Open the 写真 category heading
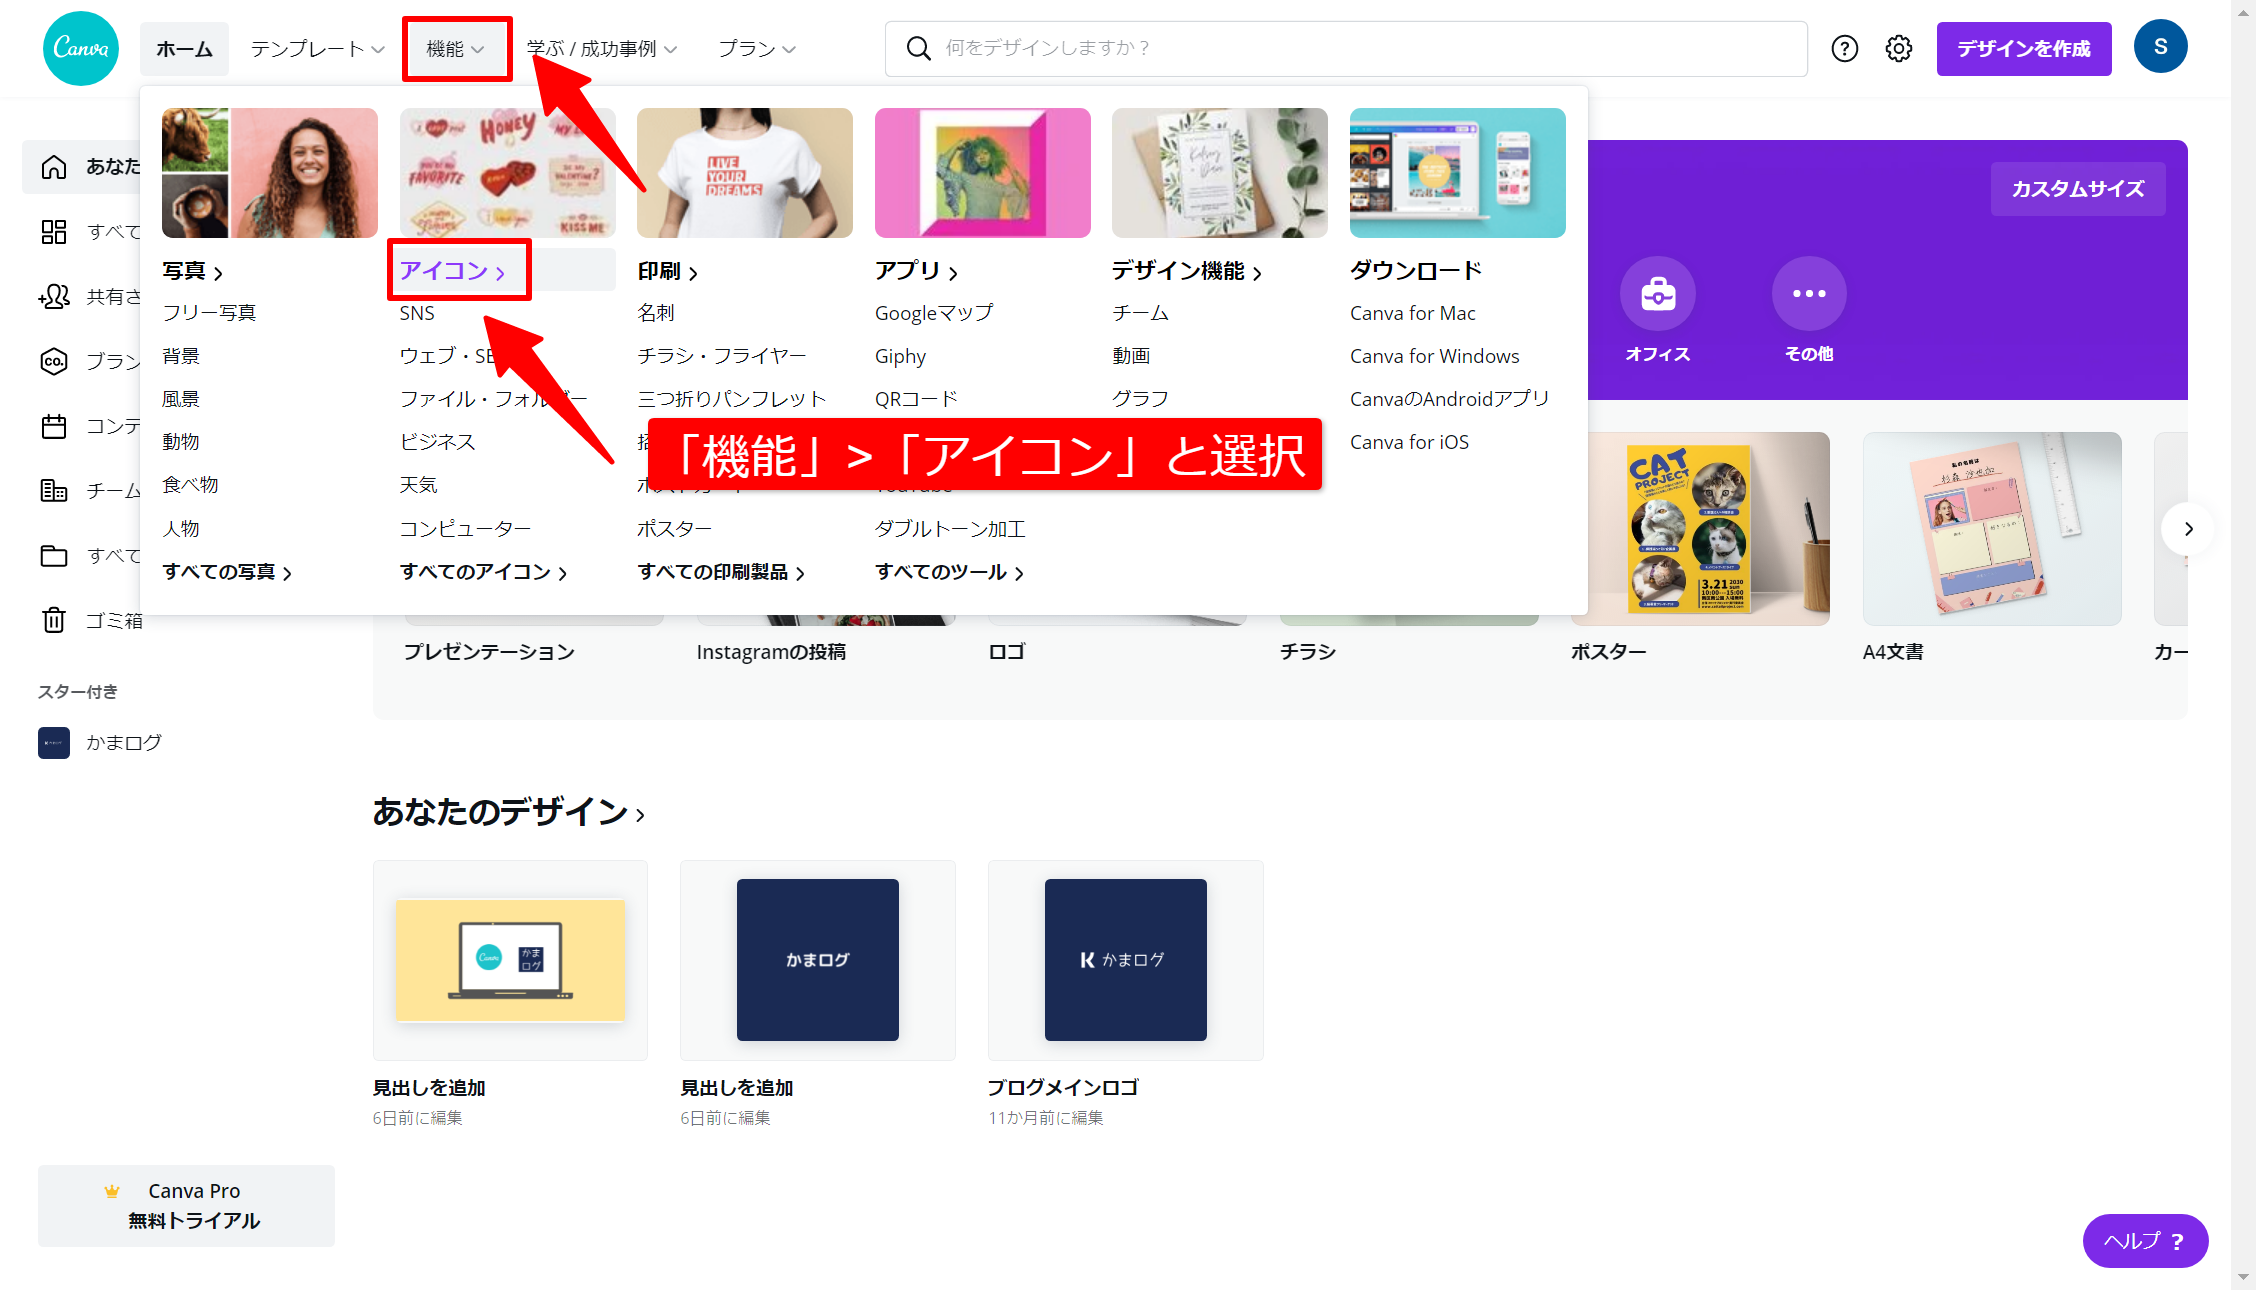Image resolution: width=2256 pixels, height=1290 pixels. tap(192, 271)
